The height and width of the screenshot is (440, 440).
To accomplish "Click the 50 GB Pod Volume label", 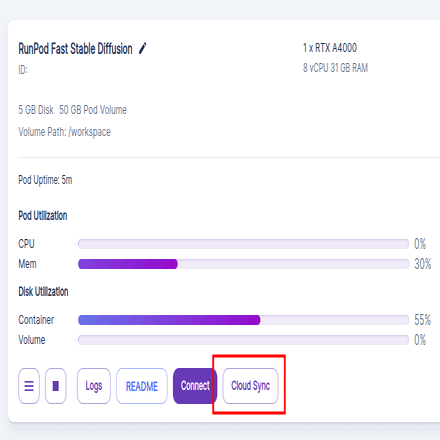I will [x=93, y=110].
